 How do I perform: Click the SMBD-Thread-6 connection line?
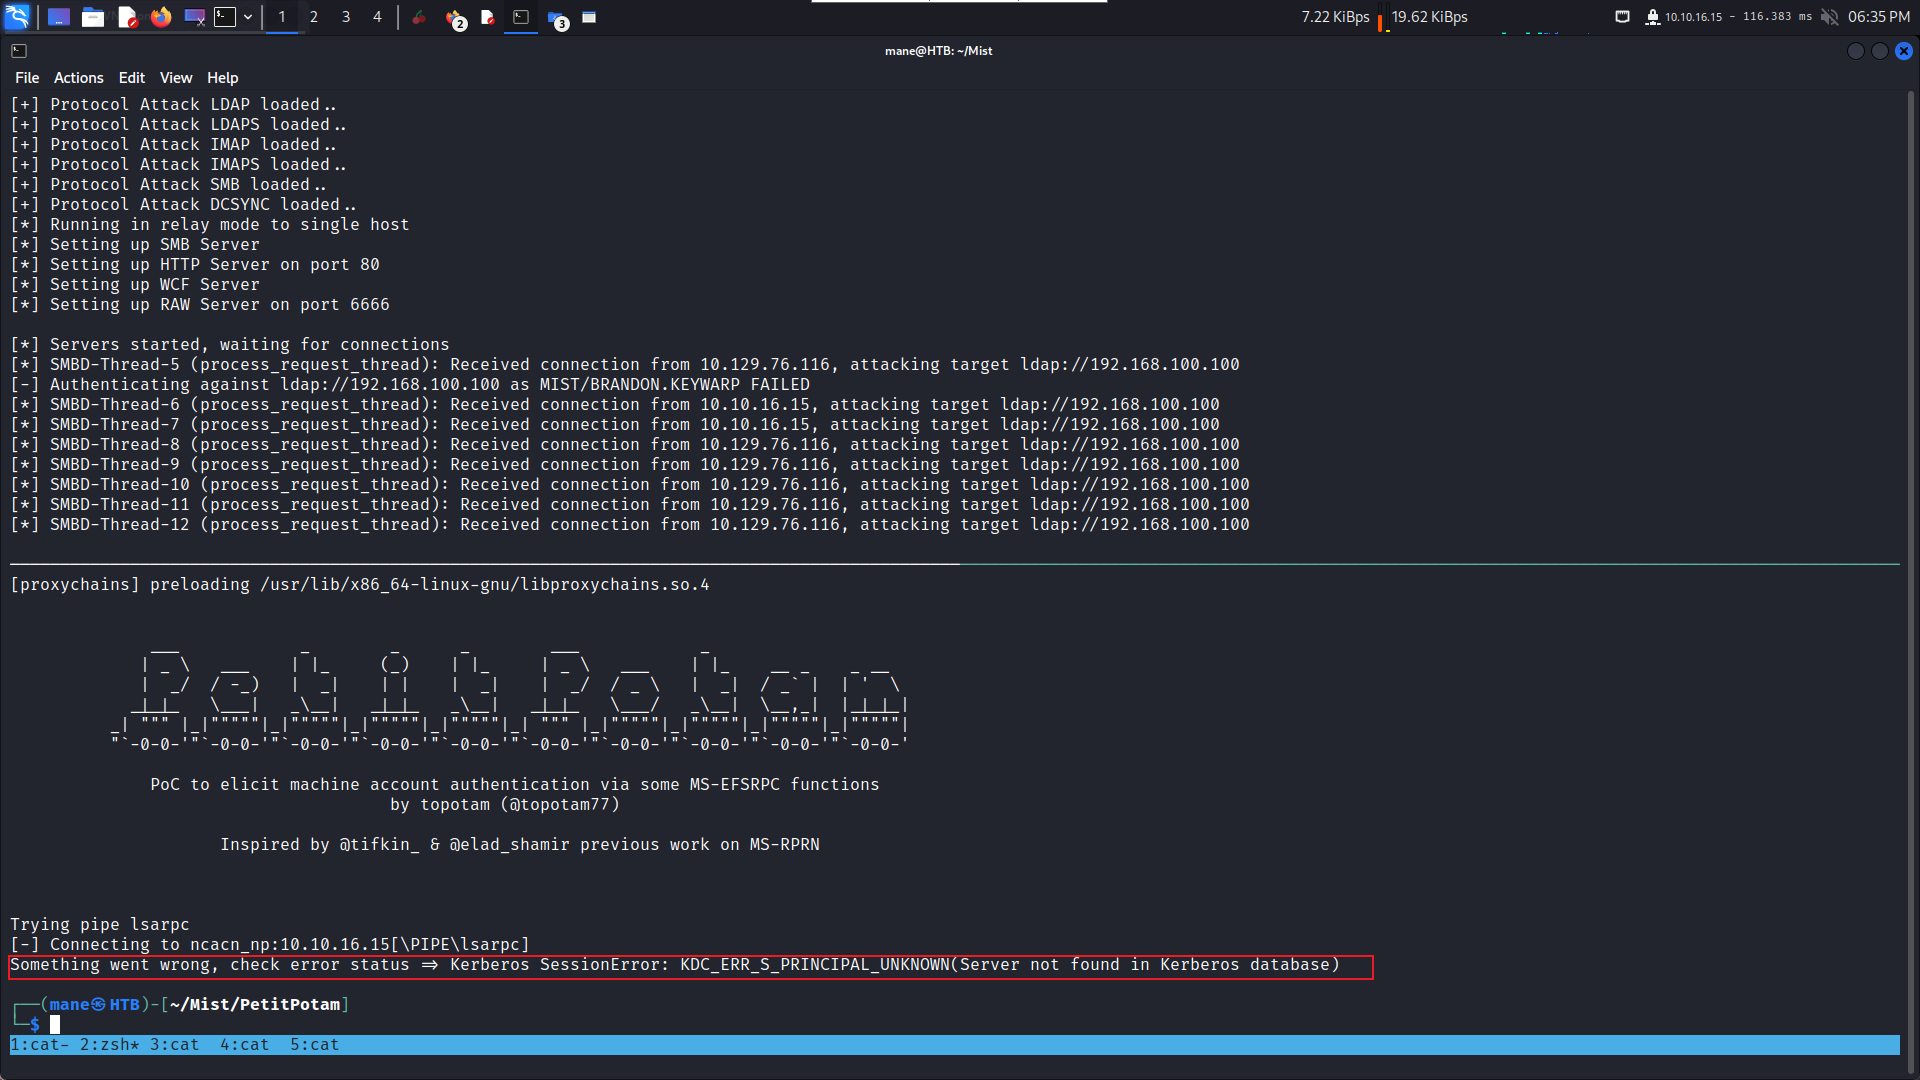coord(615,405)
